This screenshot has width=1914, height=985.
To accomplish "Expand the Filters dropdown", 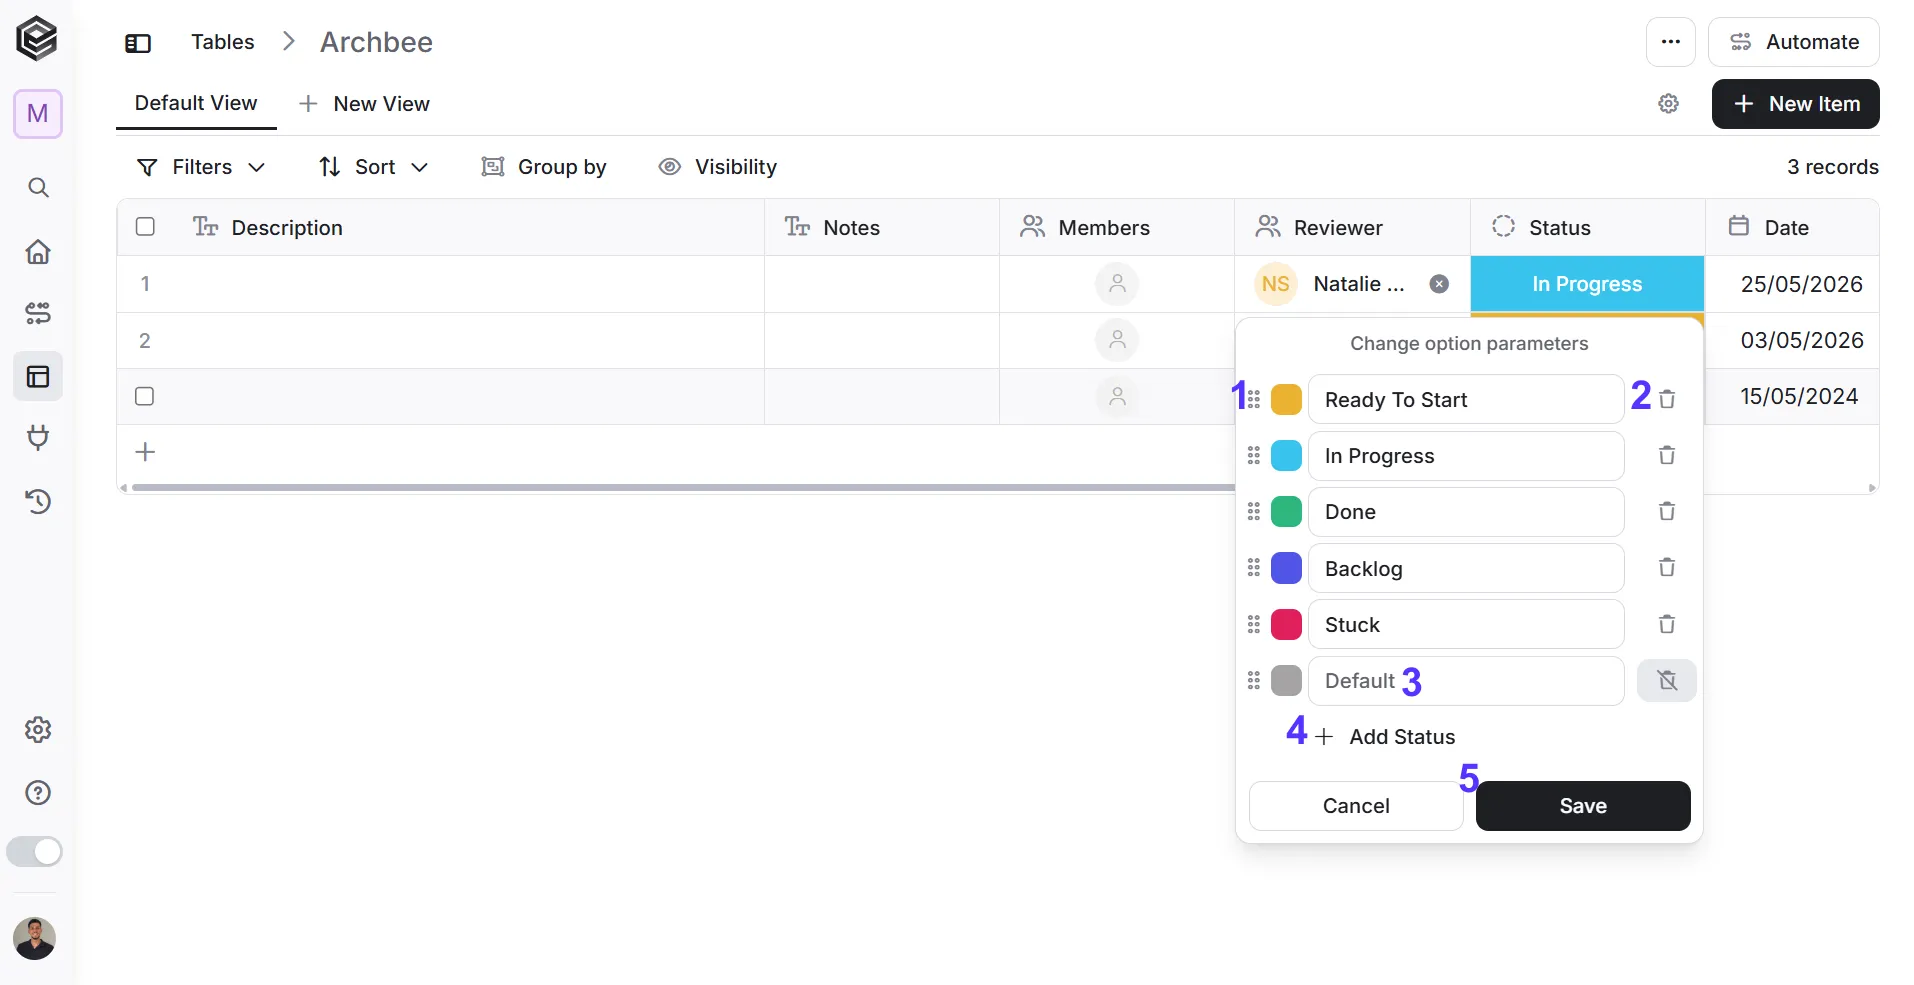I will coord(201,167).
